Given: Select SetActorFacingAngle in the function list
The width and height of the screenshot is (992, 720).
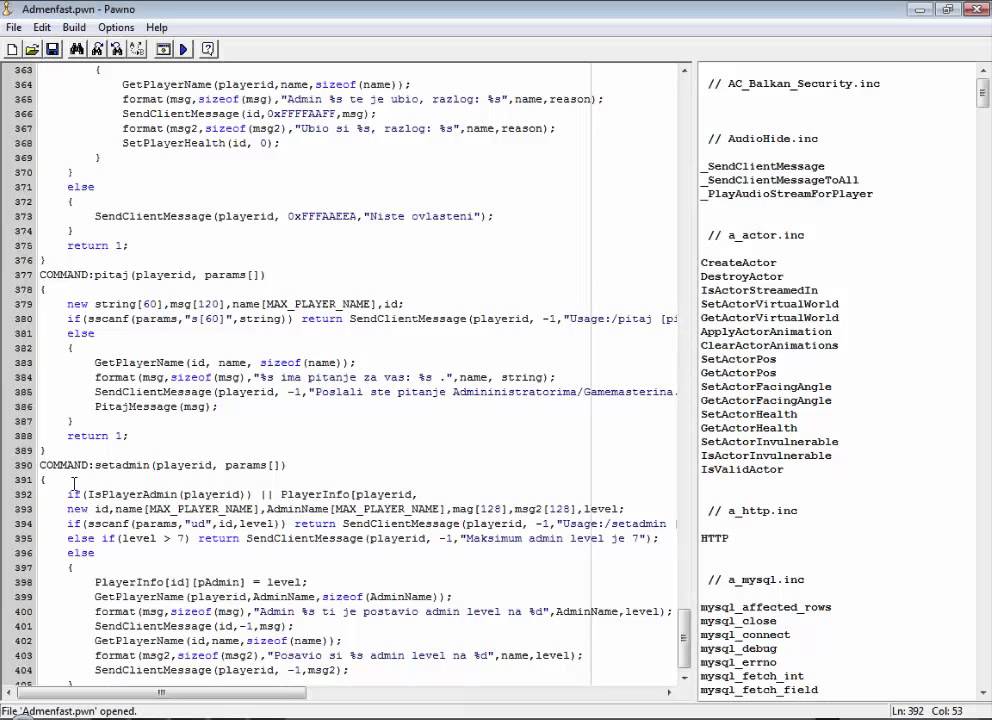Looking at the screenshot, I should click(766, 387).
